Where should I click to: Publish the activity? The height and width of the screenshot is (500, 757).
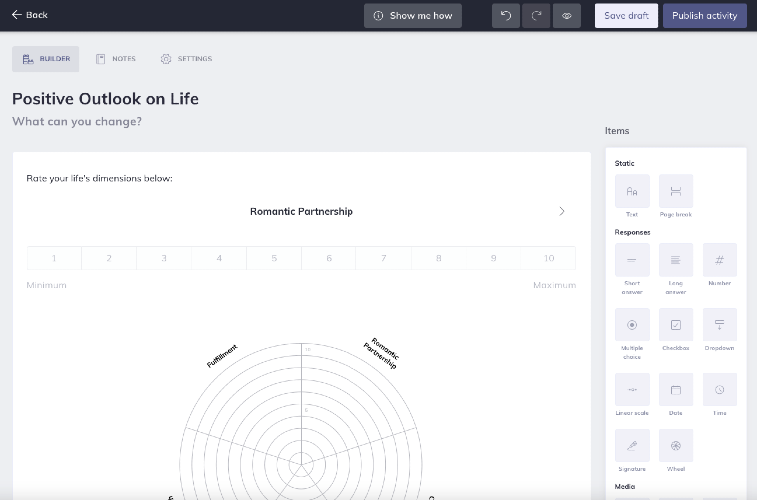pos(704,15)
